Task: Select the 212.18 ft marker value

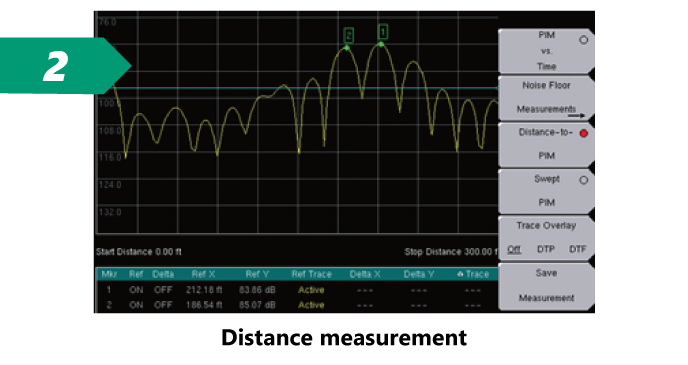Action: tap(204, 290)
